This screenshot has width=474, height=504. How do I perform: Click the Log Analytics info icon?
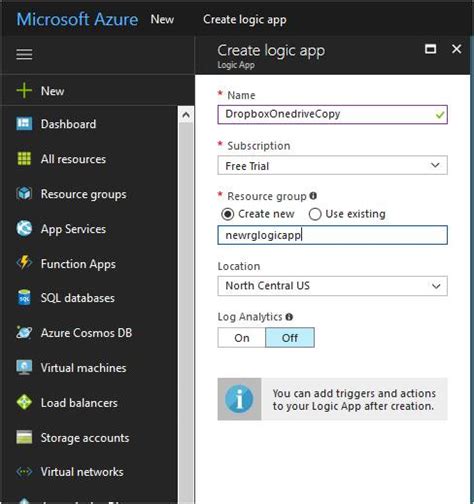click(289, 317)
